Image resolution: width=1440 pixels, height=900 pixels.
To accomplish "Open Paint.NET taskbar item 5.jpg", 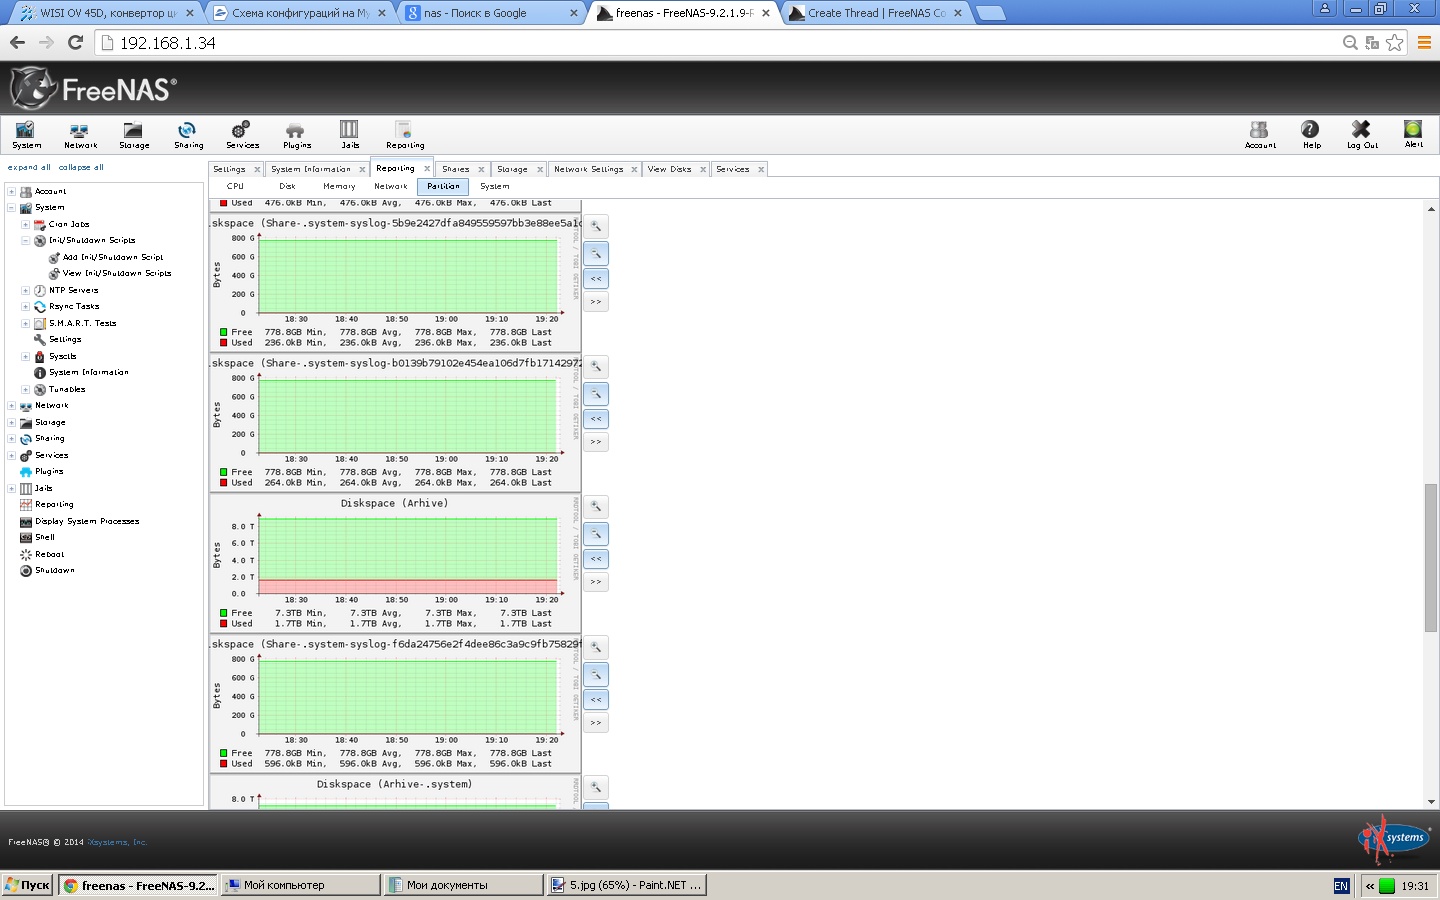I will (628, 885).
